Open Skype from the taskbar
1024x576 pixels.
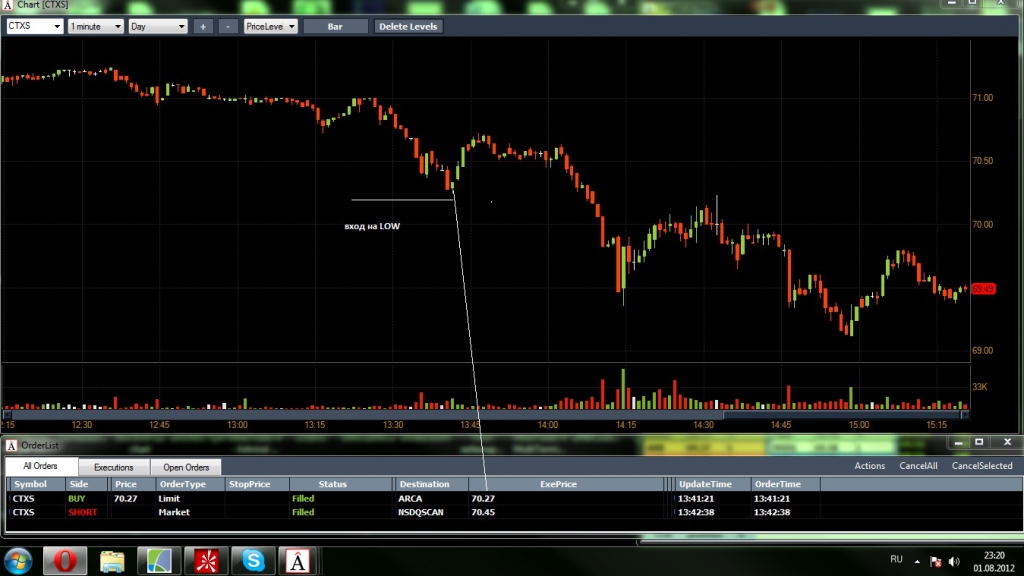pos(254,560)
